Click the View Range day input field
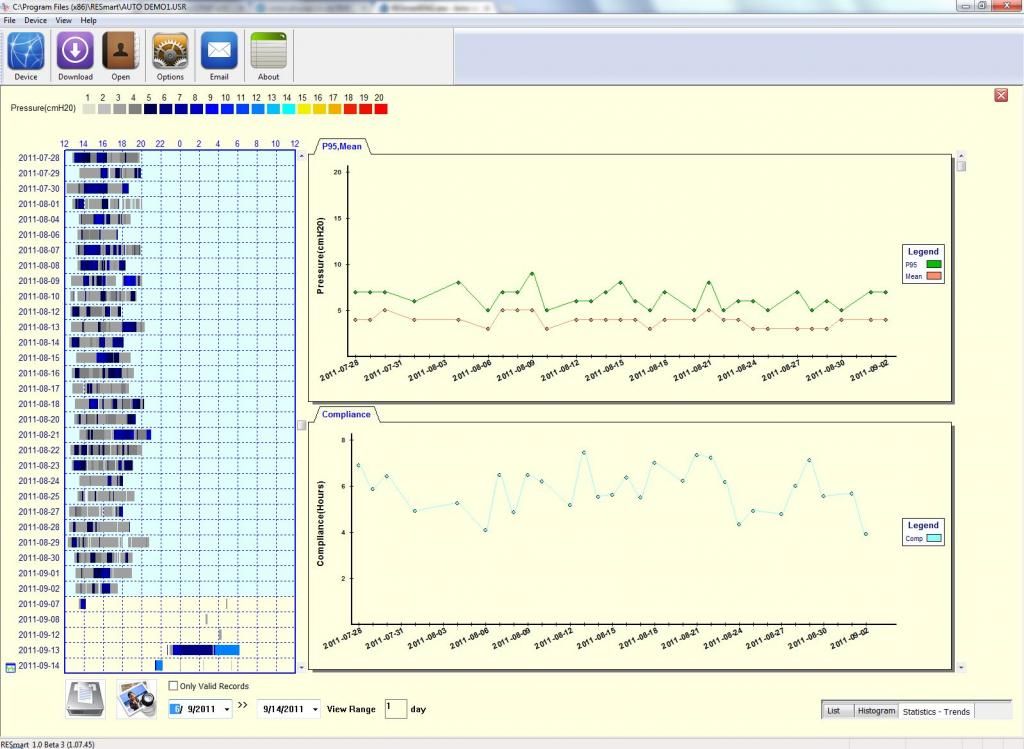Viewport: 1024px width, 749px height. click(396, 709)
